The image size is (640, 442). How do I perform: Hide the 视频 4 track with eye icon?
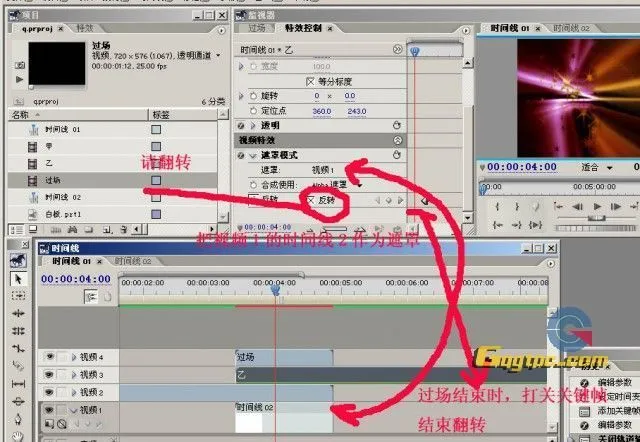click(x=49, y=356)
